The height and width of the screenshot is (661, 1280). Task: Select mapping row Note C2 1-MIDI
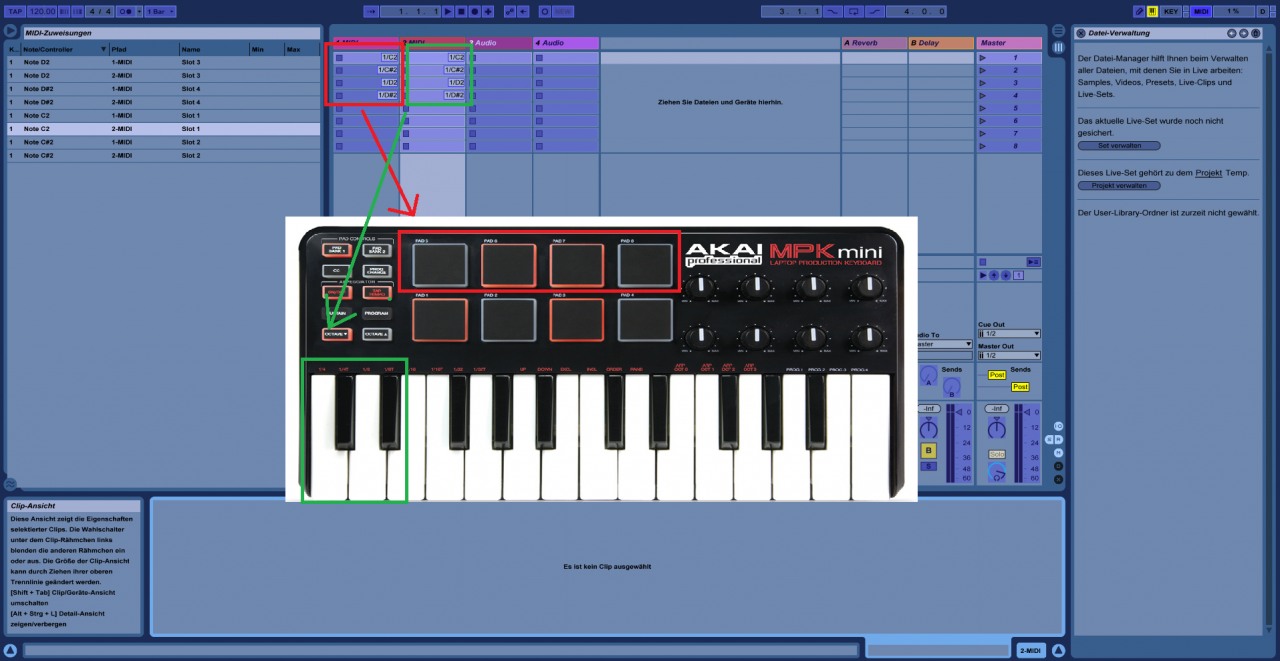tap(164, 115)
